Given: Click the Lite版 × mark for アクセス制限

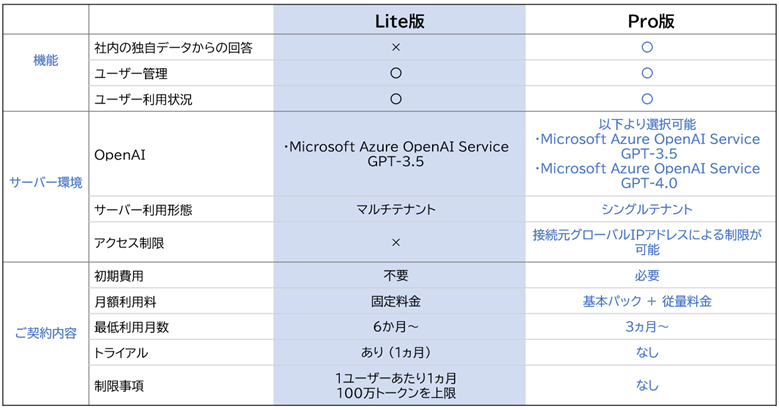Looking at the screenshot, I should click(396, 242).
